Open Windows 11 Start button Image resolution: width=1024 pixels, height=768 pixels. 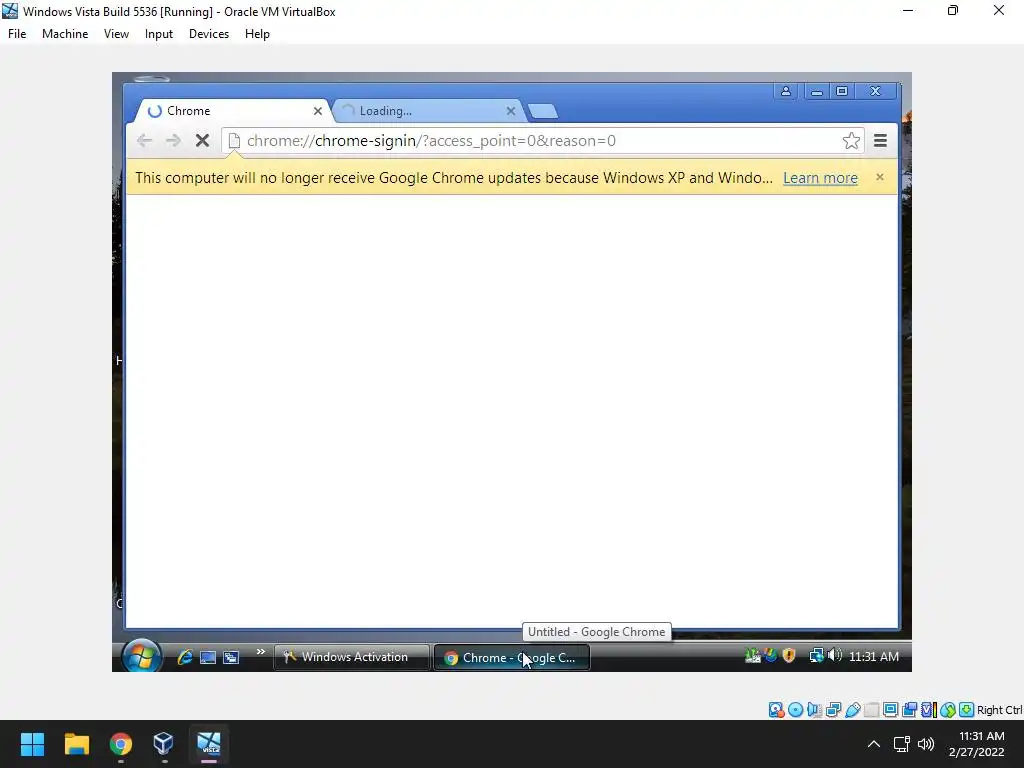point(32,744)
